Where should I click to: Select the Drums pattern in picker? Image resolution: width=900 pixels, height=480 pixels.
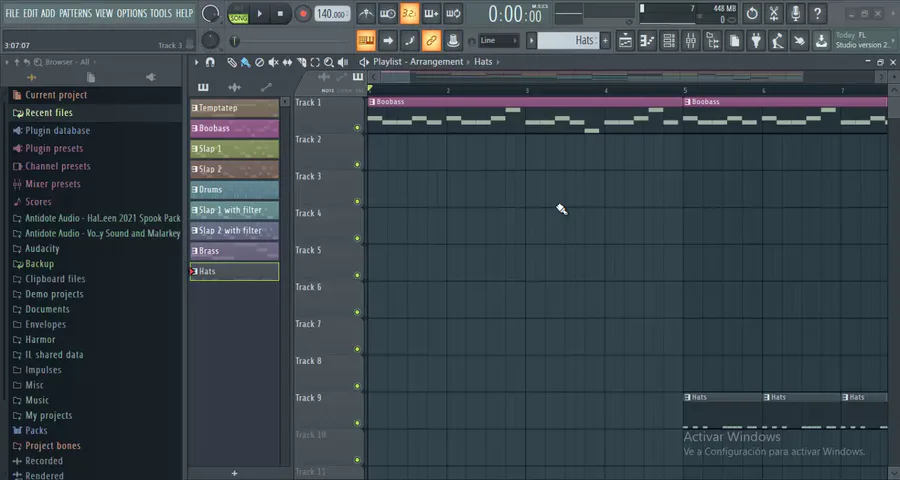tap(234, 189)
